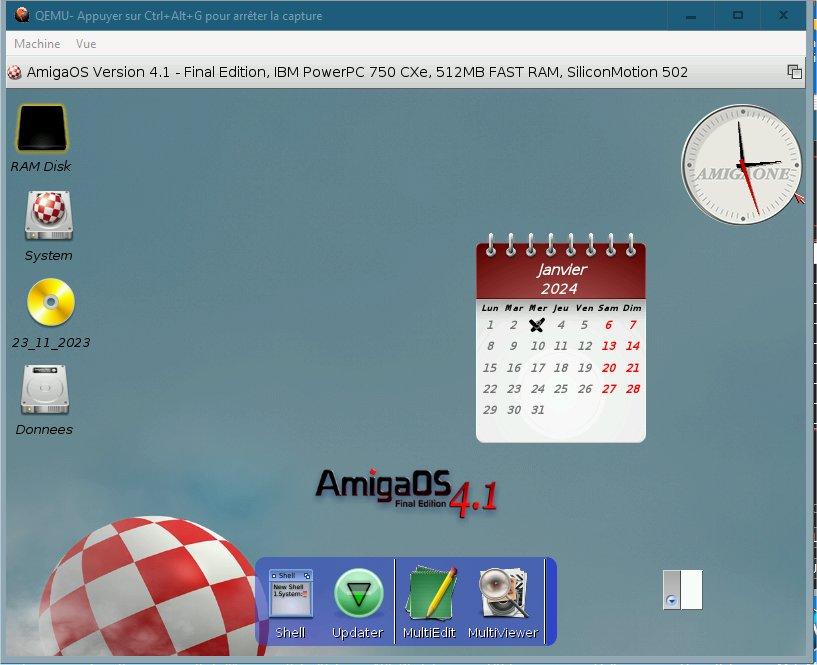817x665 pixels.
Task: Select red day 27 on the calendar
Action: coord(609,389)
